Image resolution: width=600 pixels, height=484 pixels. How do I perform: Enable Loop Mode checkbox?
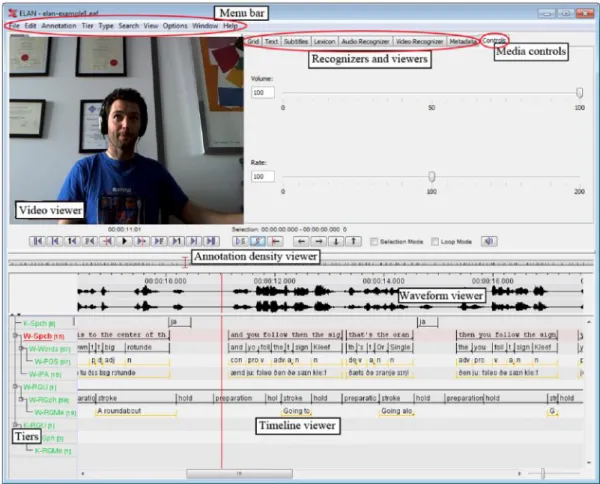pyautogui.click(x=435, y=242)
